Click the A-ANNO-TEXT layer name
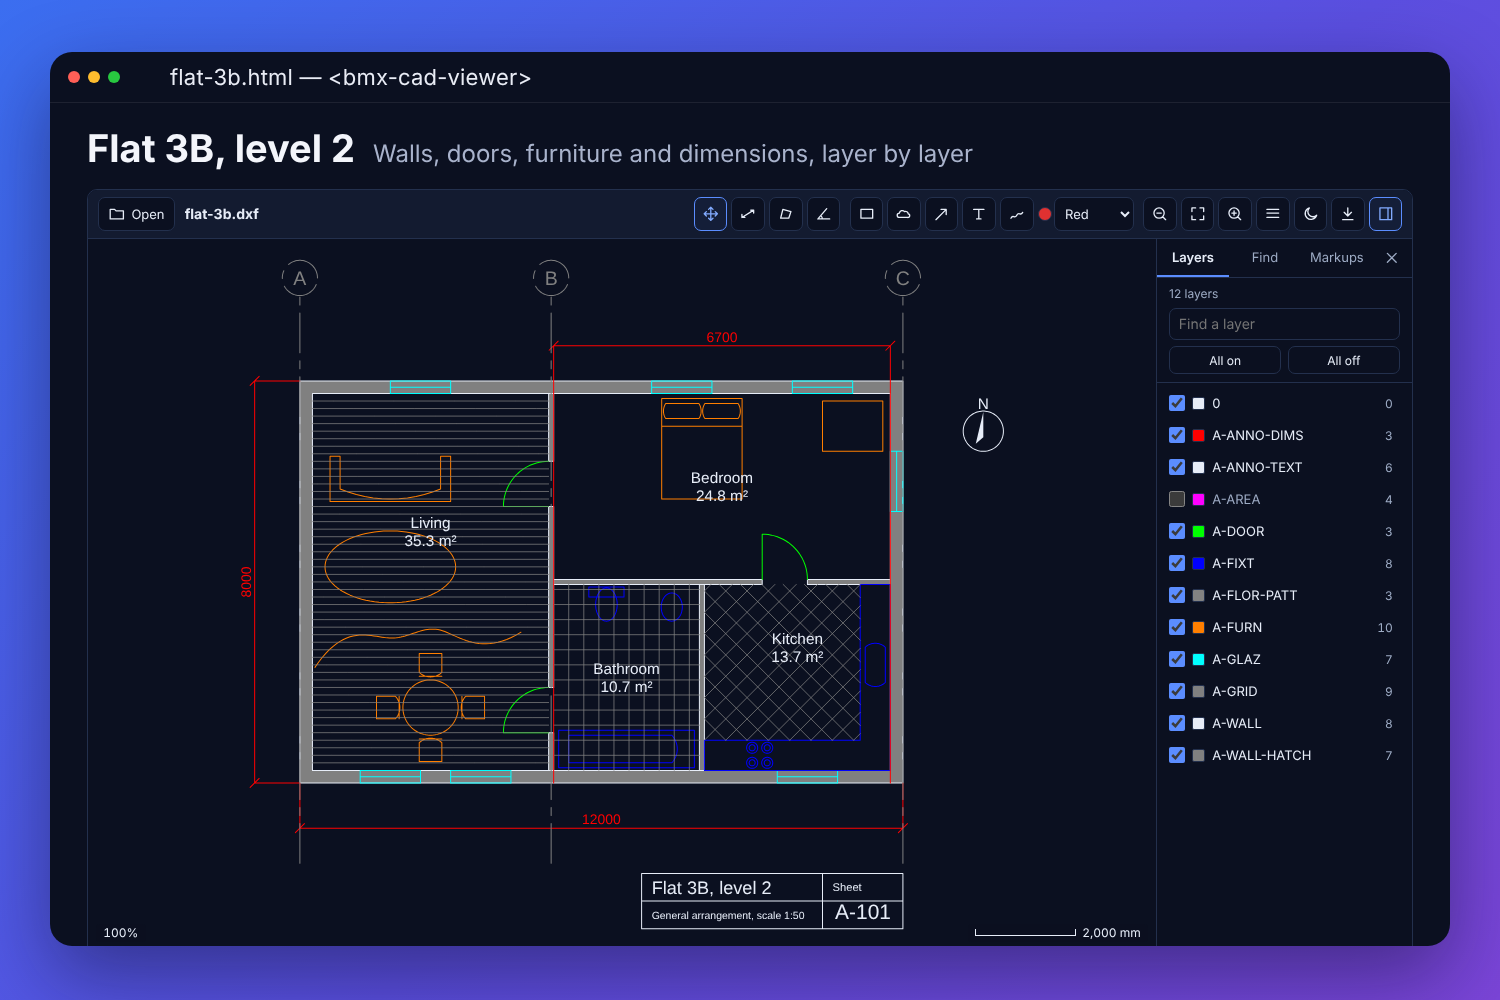1500x1000 pixels. [x=1257, y=467]
